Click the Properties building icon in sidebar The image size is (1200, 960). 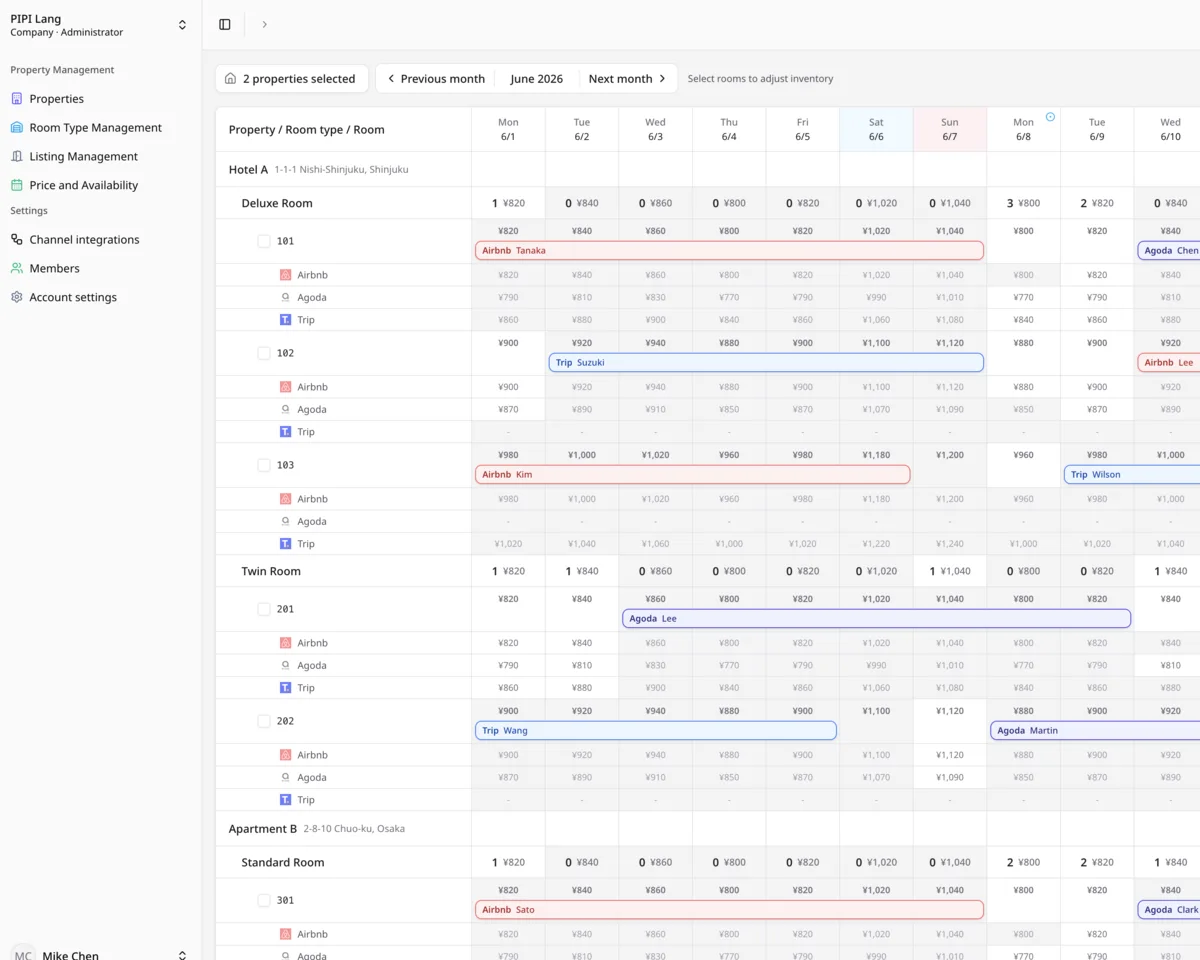coord(17,99)
